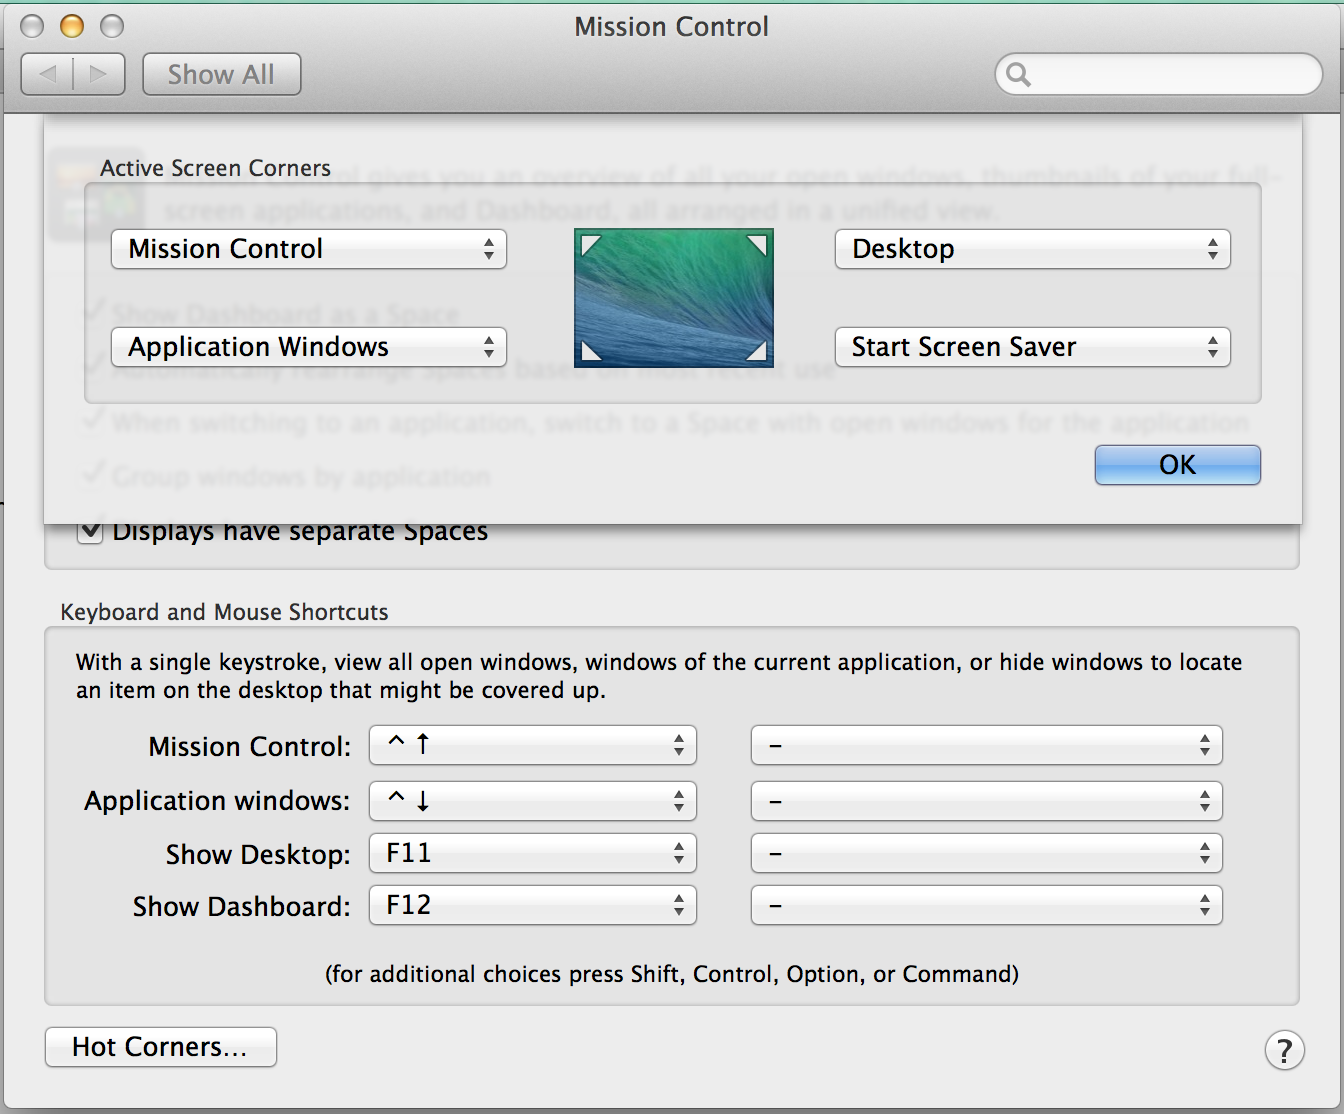Open Show Dashboard mouse shortcut dropdown
The width and height of the screenshot is (1344, 1114).
[987, 905]
